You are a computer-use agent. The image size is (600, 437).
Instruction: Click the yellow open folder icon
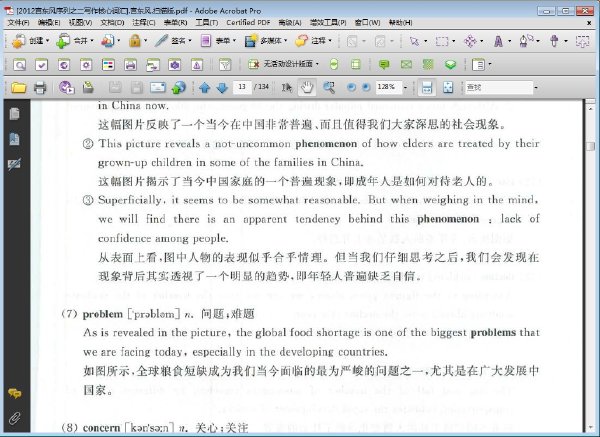(x=18, y=88)
